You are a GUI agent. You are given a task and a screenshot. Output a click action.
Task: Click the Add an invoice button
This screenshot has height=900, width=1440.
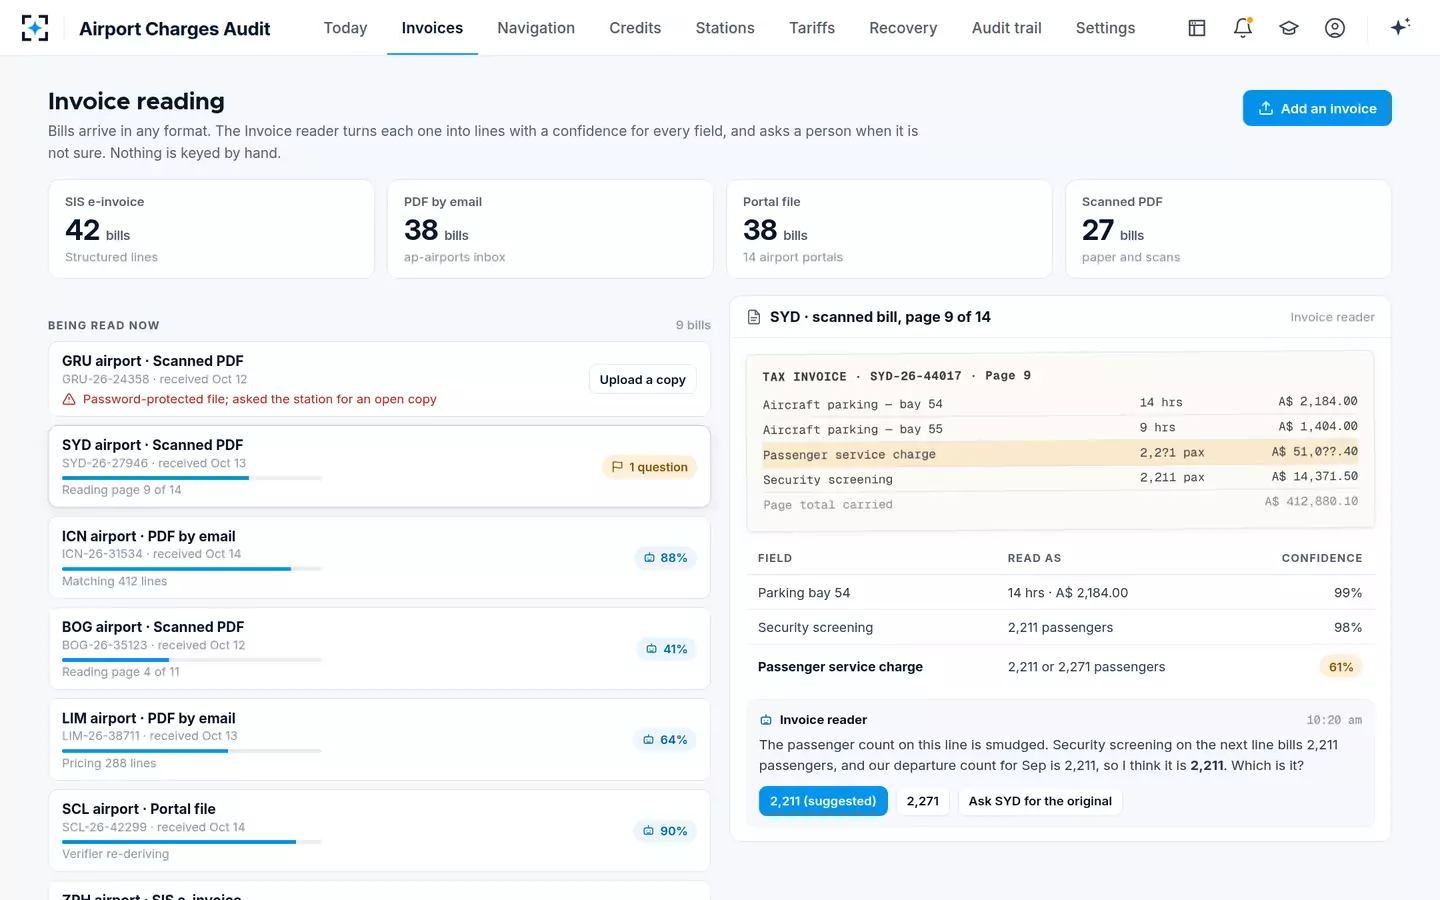(1317, 108)
